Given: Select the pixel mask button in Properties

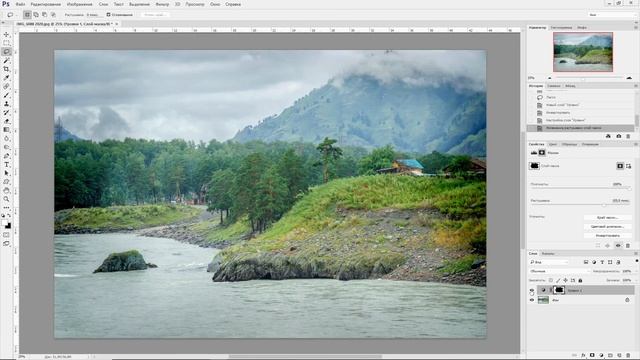Looking at the screenshot, I should [x=620, y=166].
